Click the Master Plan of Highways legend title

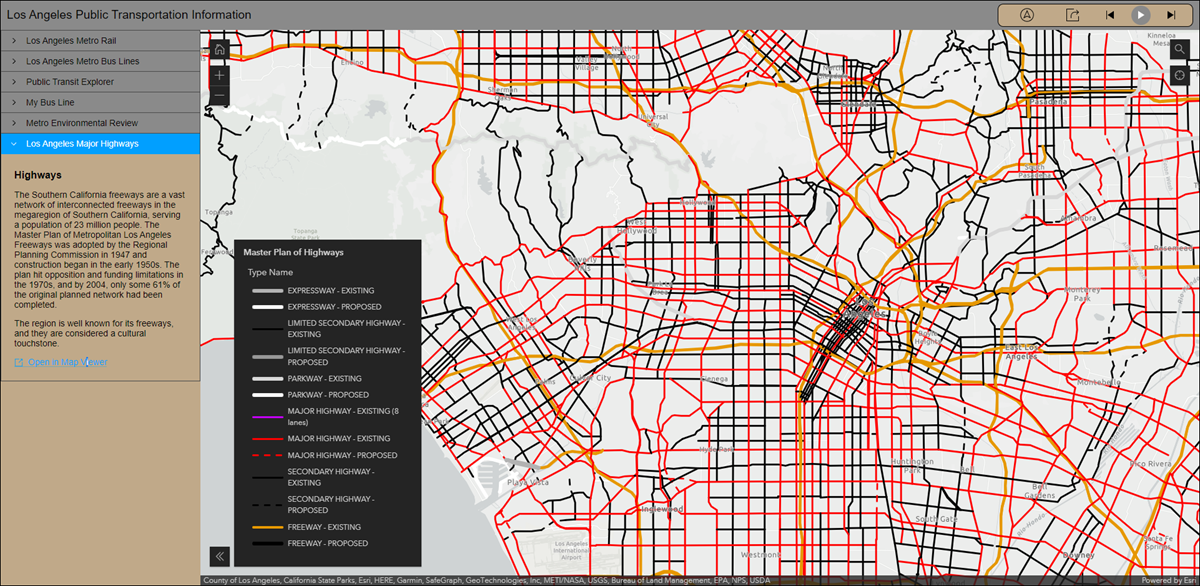[x=293, y=253]
